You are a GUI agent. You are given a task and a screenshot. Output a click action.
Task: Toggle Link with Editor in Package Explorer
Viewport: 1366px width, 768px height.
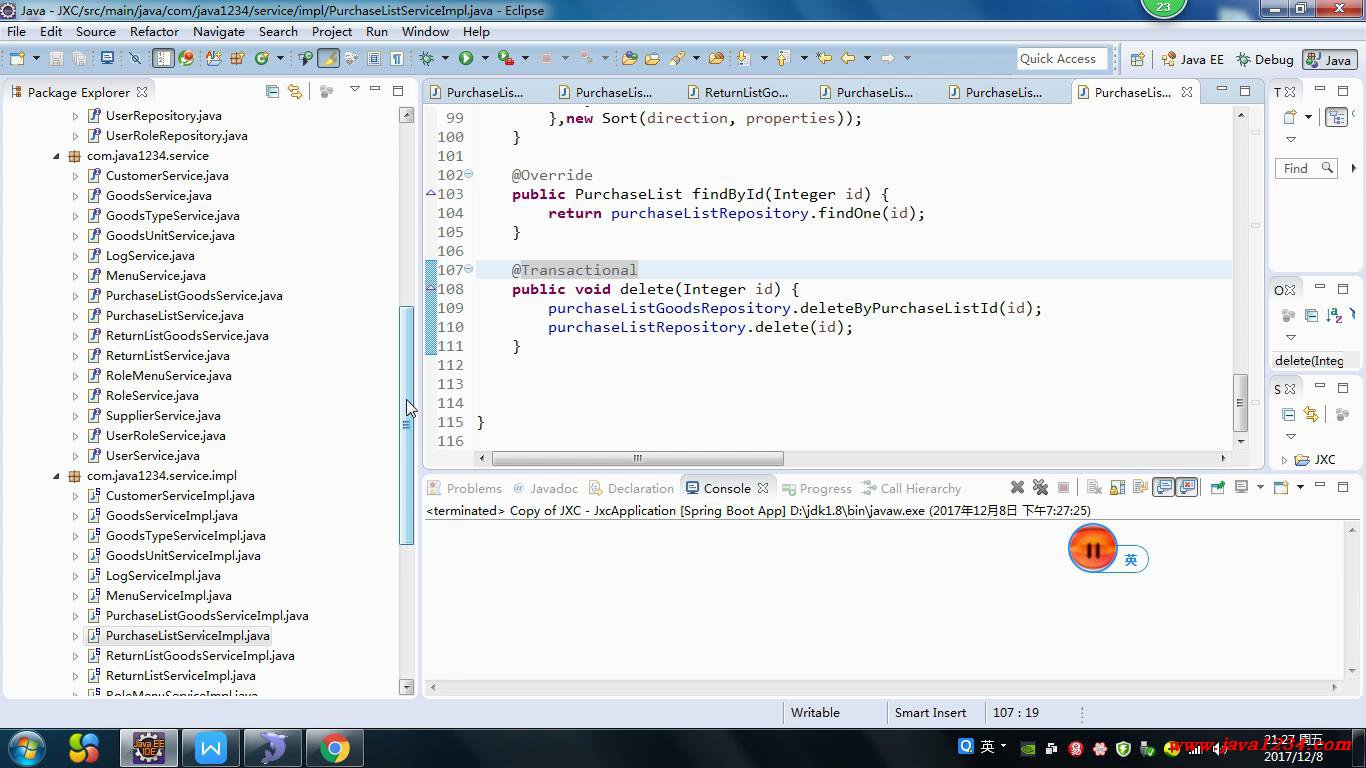click(x=295, y=92)
